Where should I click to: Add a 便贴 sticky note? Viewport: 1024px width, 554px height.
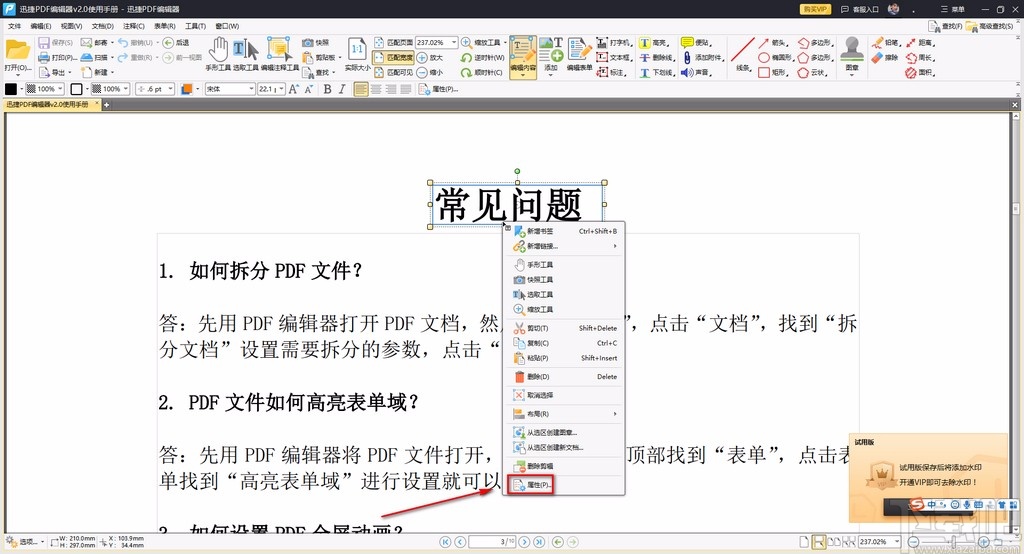(x=696, y=42)
